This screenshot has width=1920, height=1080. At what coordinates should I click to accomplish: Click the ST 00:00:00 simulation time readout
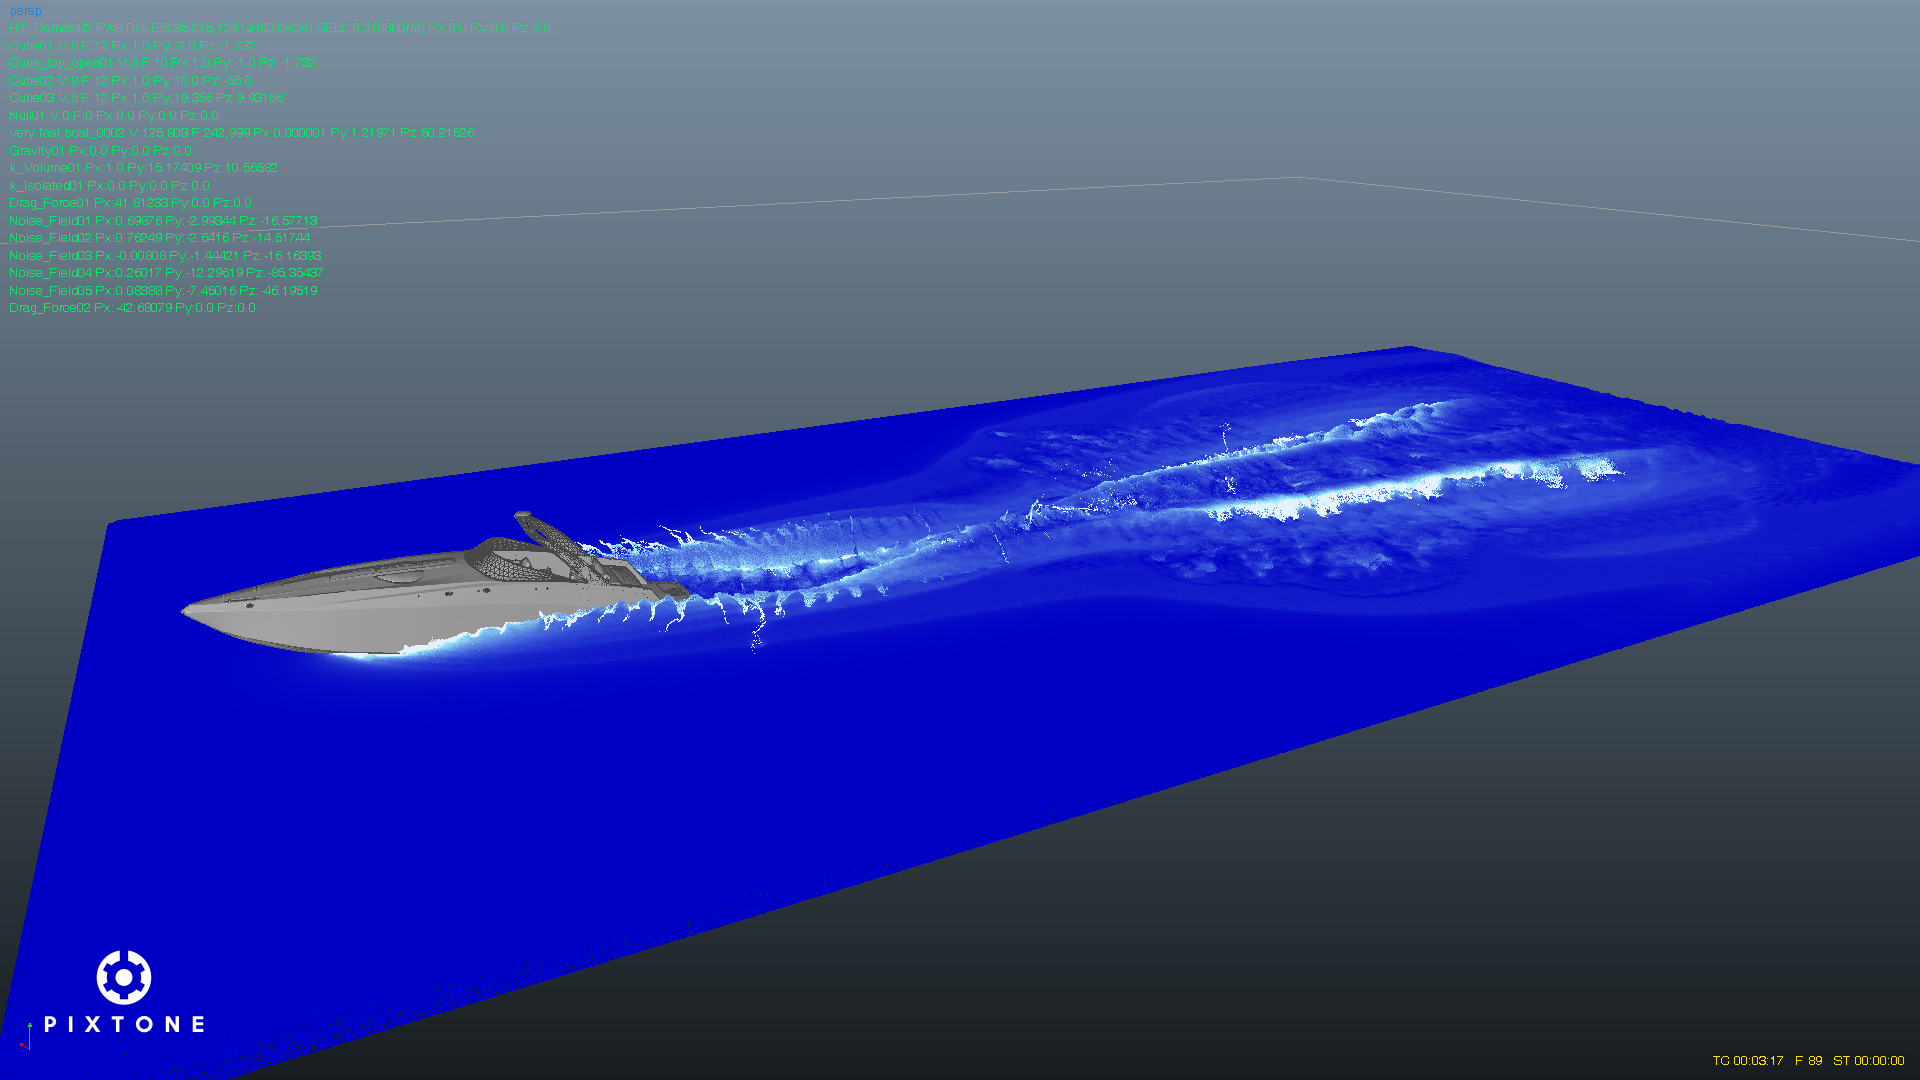click(x=1868, y=1061)
